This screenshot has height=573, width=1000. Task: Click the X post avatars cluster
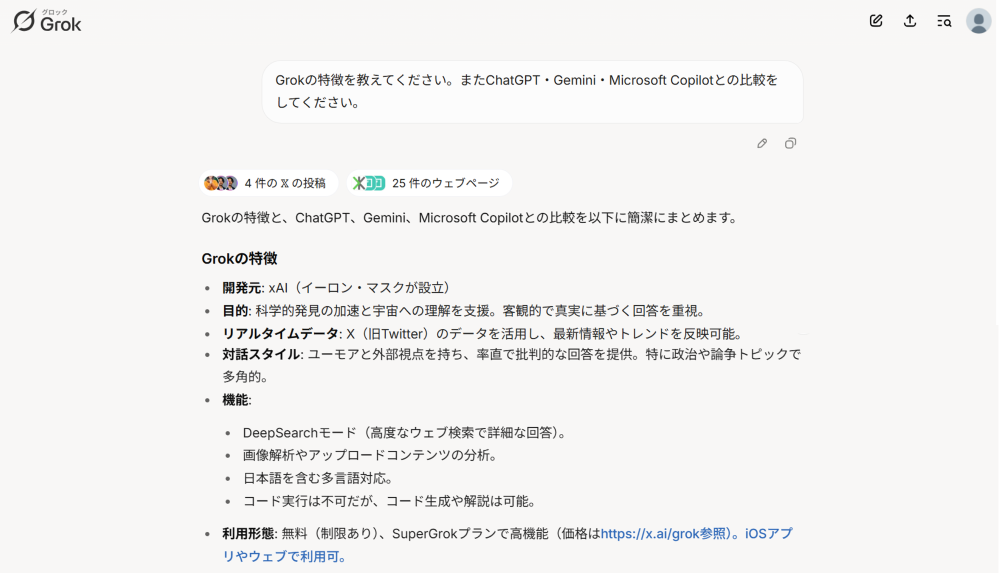coord(221,183)
